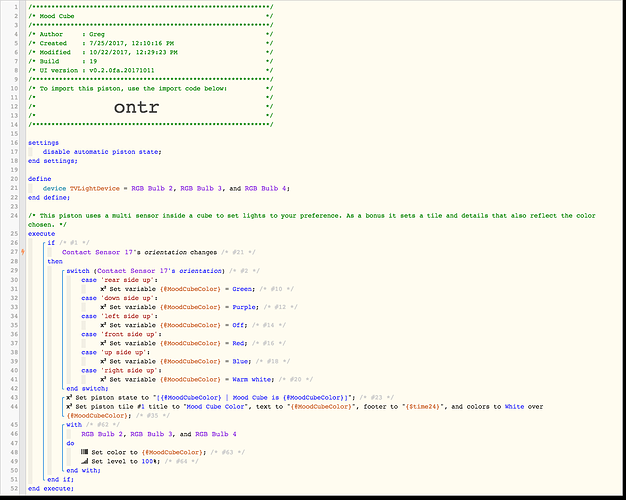This screenshot has height=500, width=626.
Task: Click the 'UI version : v0.2.0fa.20171011' line
Action: 97,70
